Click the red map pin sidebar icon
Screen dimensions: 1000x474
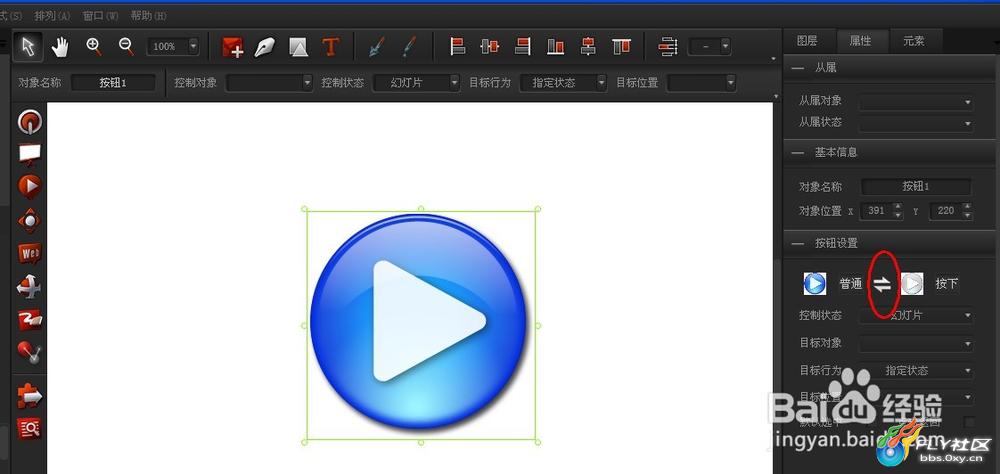[x=29, y=352]
